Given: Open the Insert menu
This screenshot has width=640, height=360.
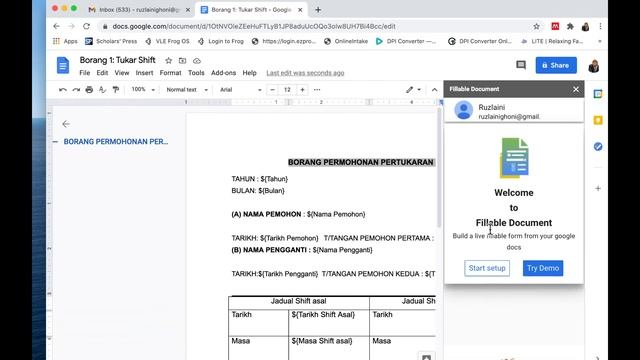Looking at the screenshot, I should (x=144, y=73).
